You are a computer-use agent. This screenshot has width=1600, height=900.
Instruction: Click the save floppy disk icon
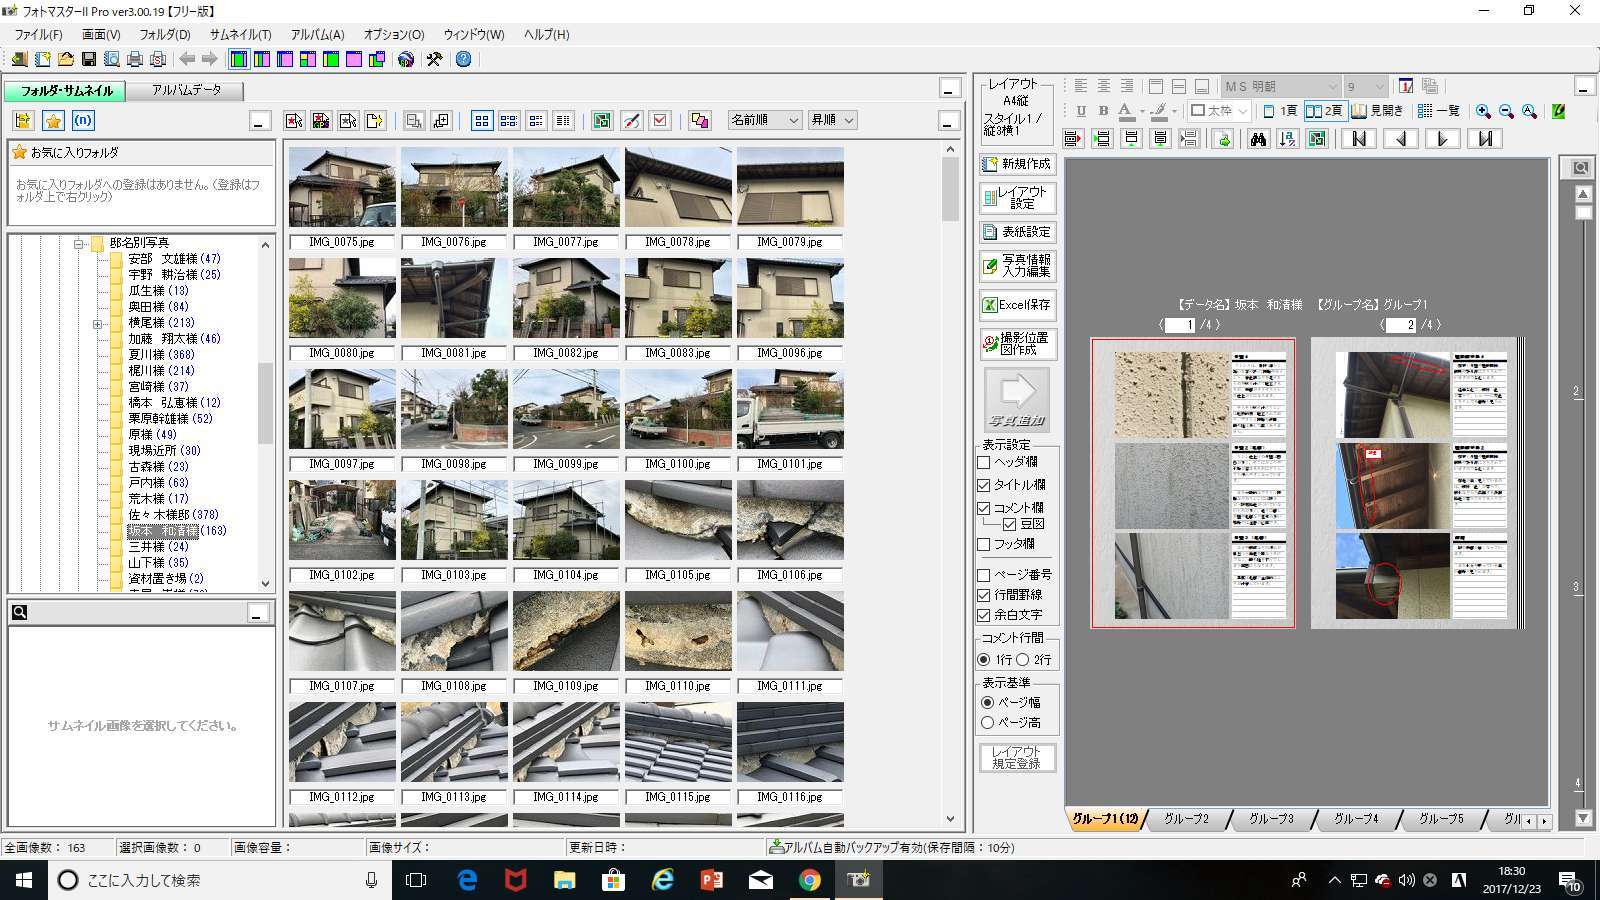click(89, 60)
